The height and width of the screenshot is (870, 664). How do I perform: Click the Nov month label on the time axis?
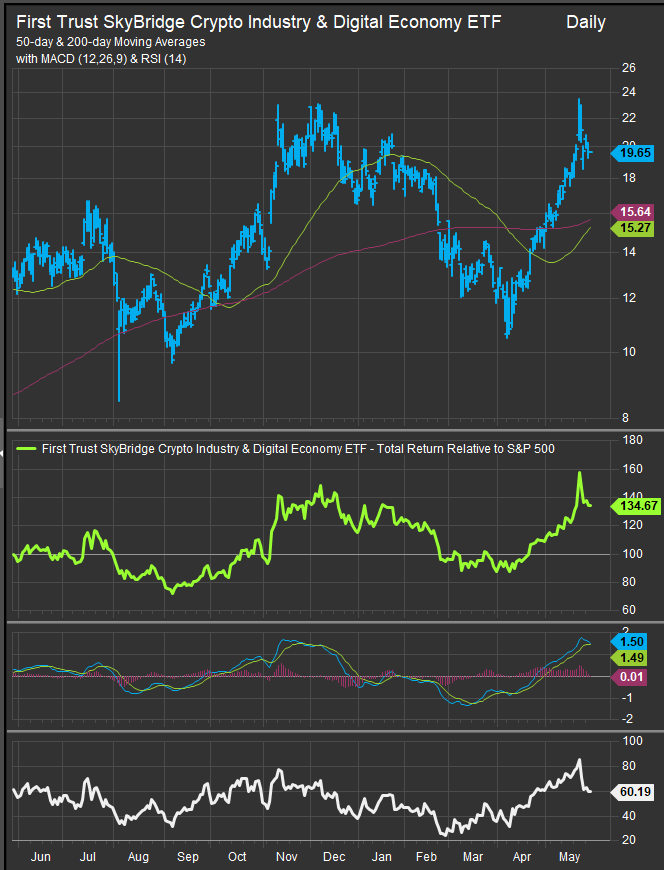(286, 857)
